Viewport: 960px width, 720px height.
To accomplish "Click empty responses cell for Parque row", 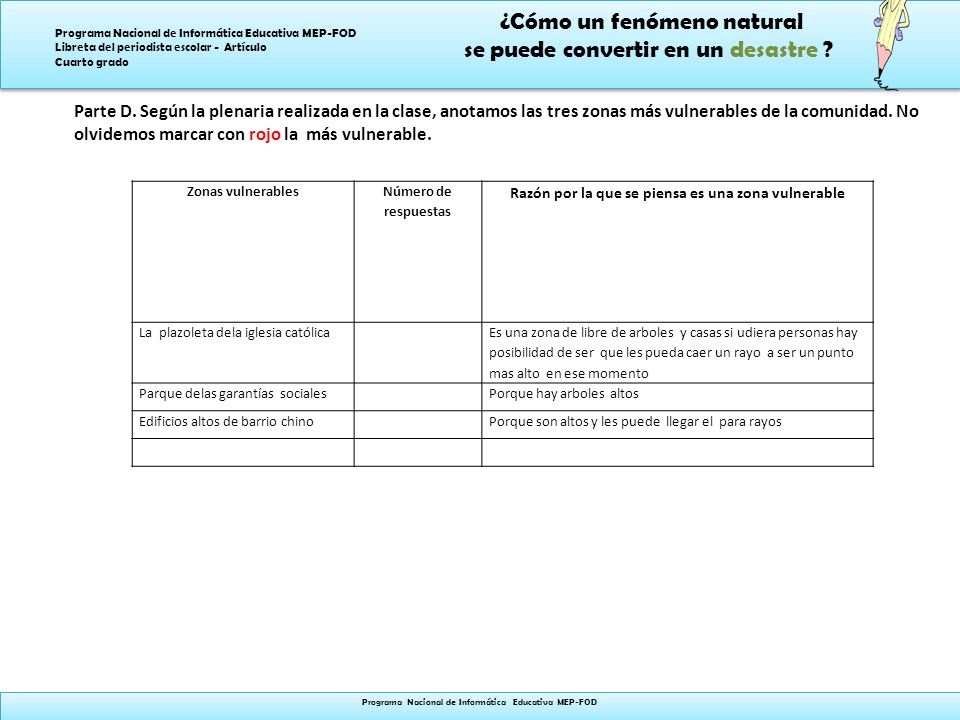I will tap(418, 397).
